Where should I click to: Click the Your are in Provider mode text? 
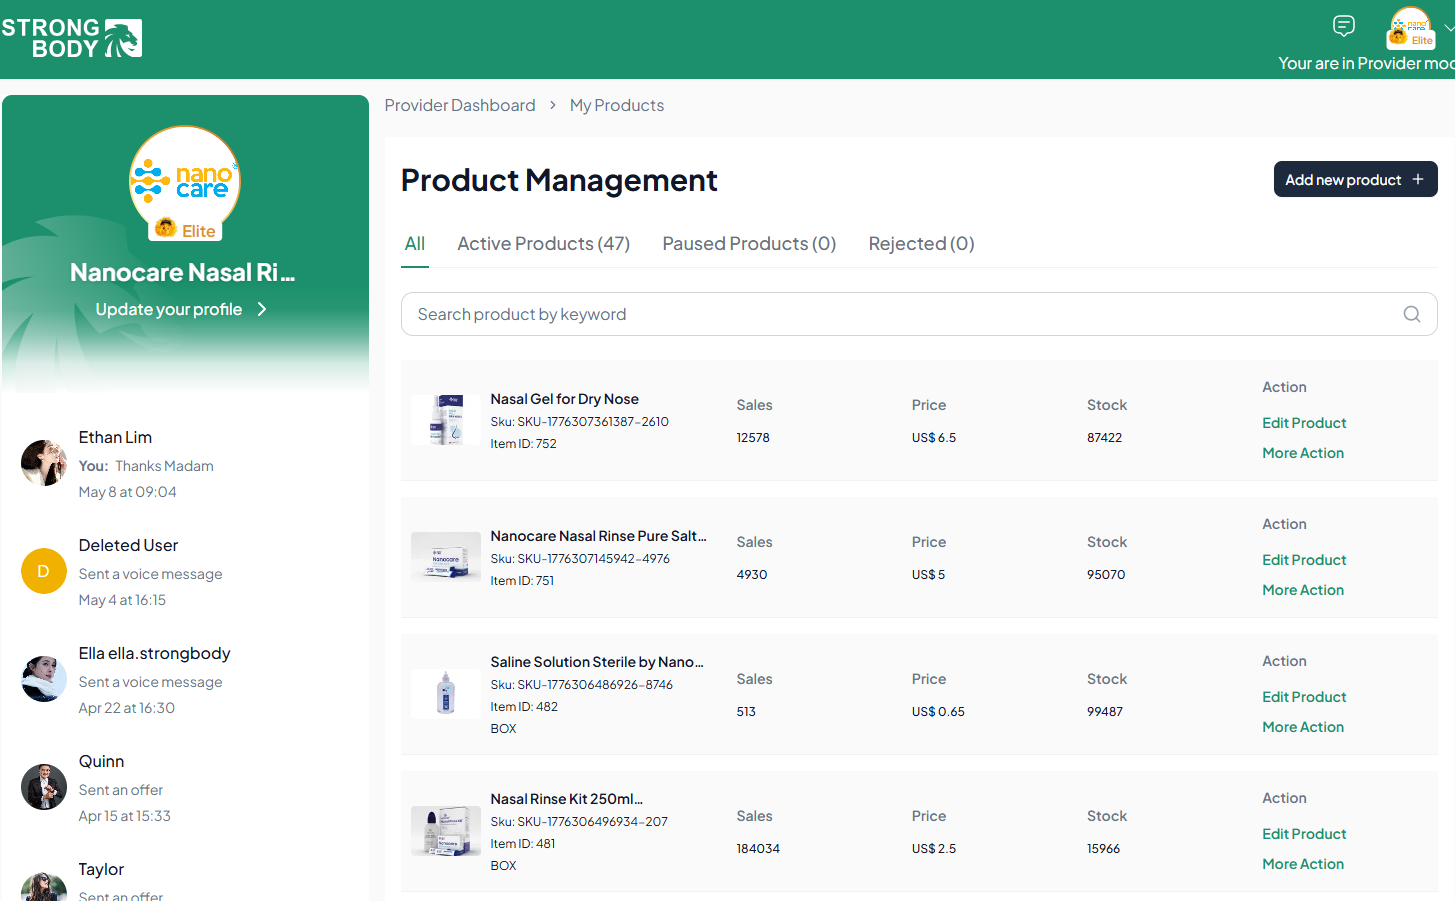pyautogui.click(x=1366, y=63)
